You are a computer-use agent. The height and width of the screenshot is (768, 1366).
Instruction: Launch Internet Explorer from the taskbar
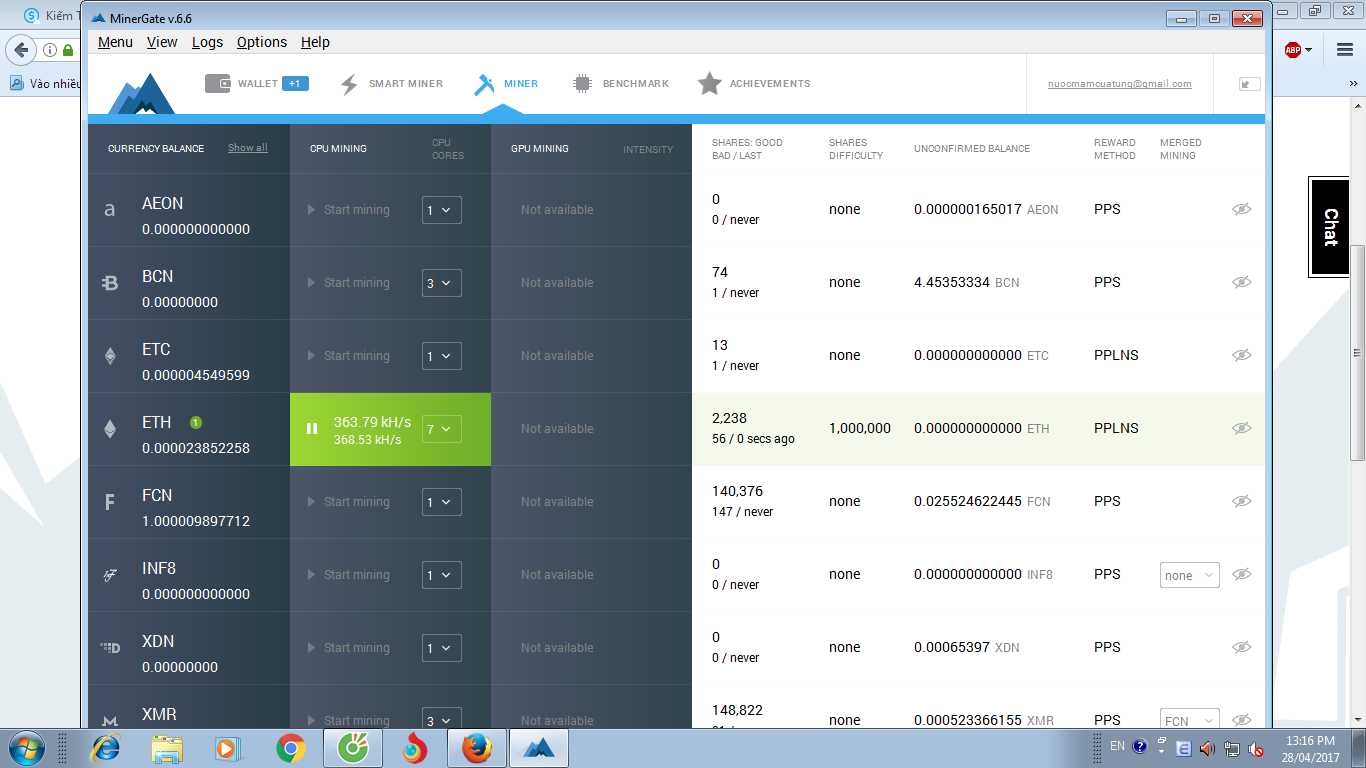(x=105, y=748)
